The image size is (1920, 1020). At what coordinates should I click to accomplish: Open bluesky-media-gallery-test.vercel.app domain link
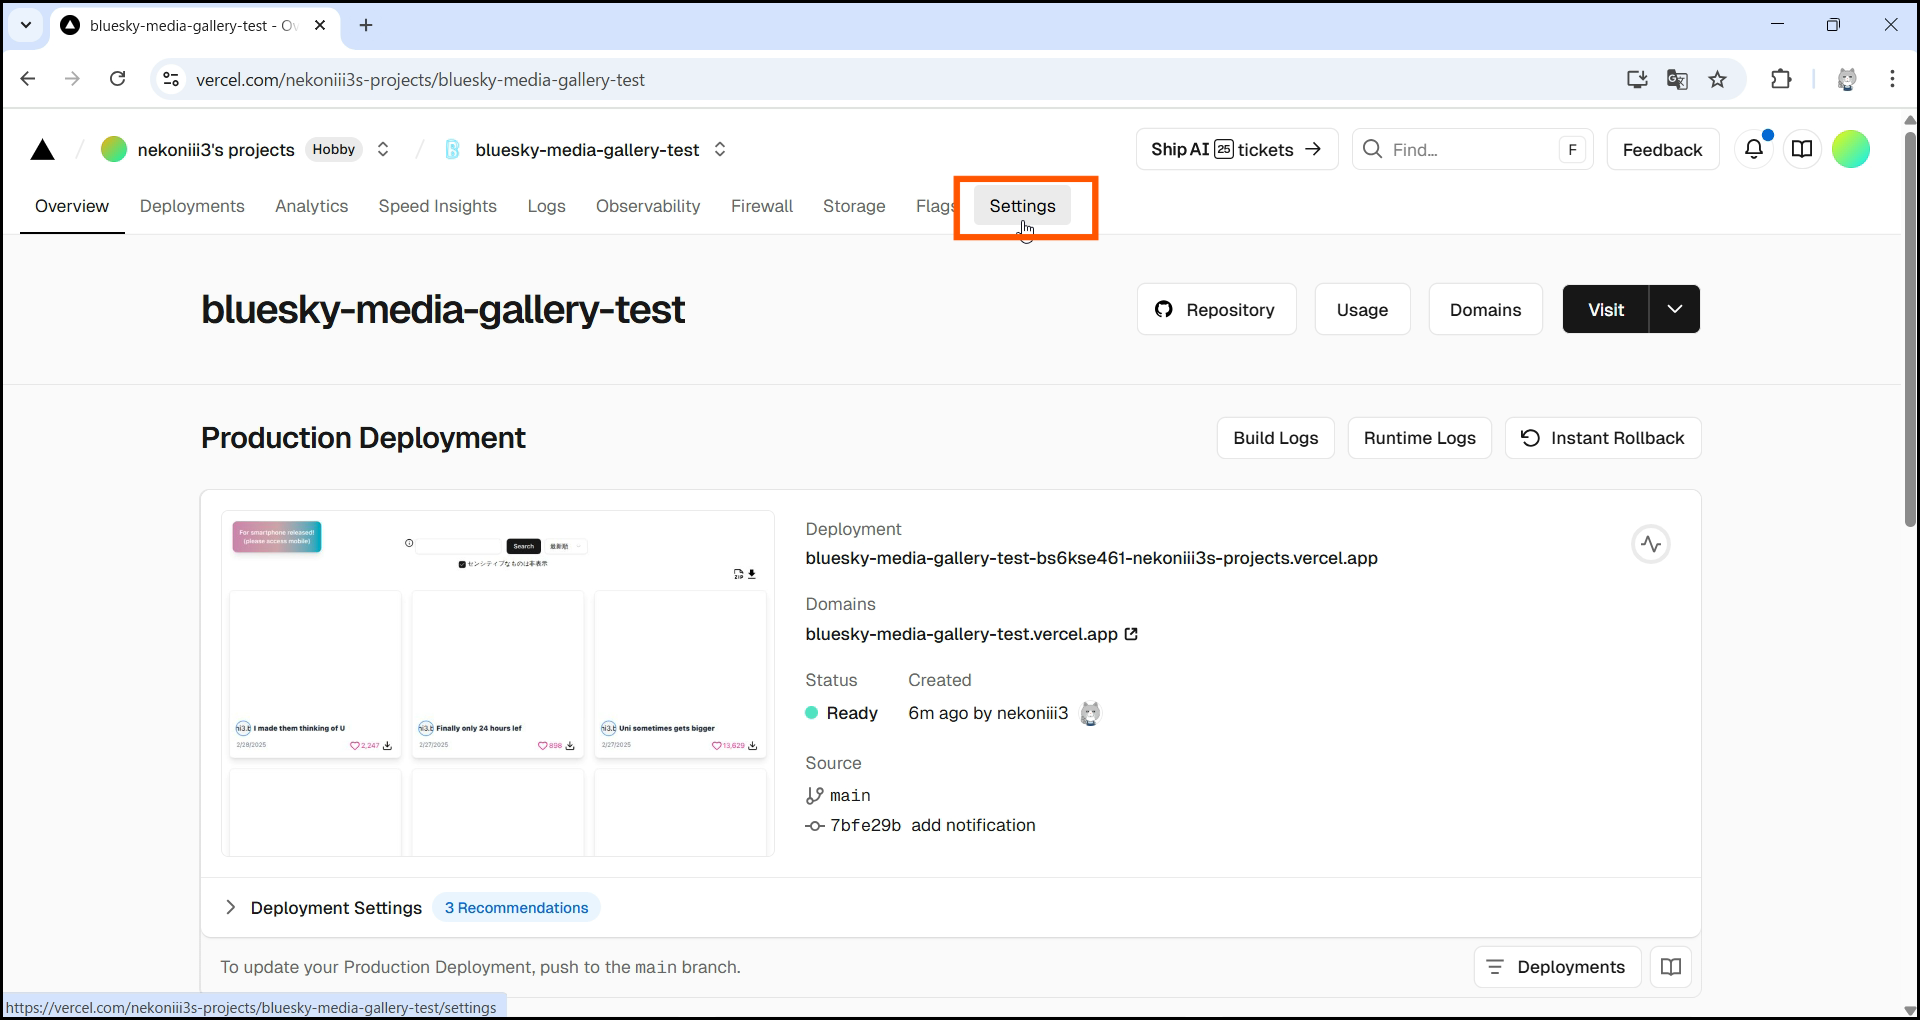[x=961, y=634]
